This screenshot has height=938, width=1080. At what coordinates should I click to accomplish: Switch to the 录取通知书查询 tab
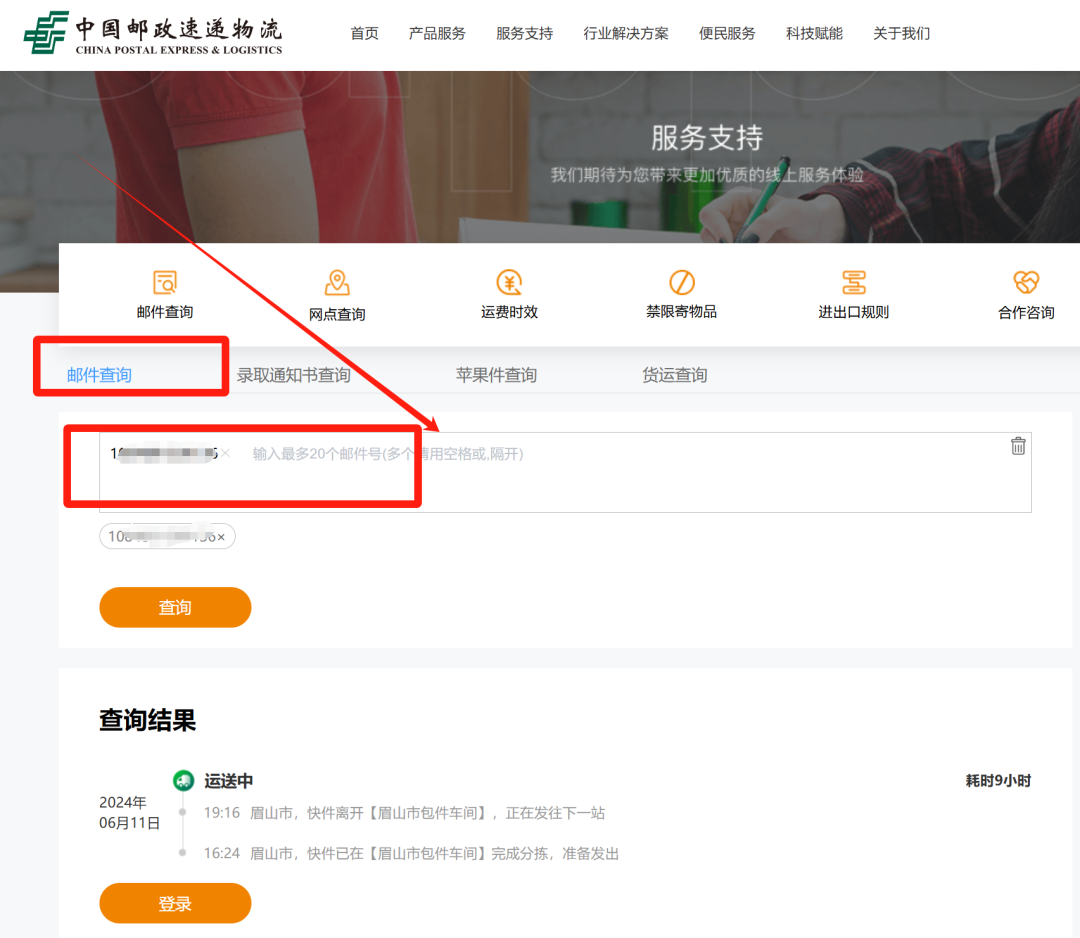tap(293, 375)
